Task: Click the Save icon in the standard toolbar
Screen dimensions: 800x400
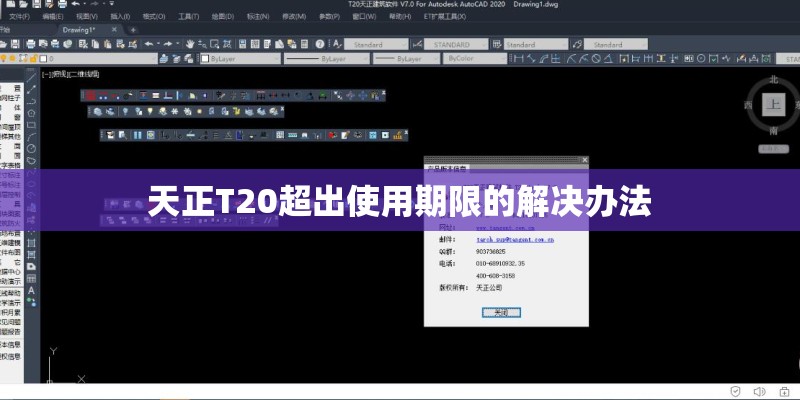Action: pos(15,44)
